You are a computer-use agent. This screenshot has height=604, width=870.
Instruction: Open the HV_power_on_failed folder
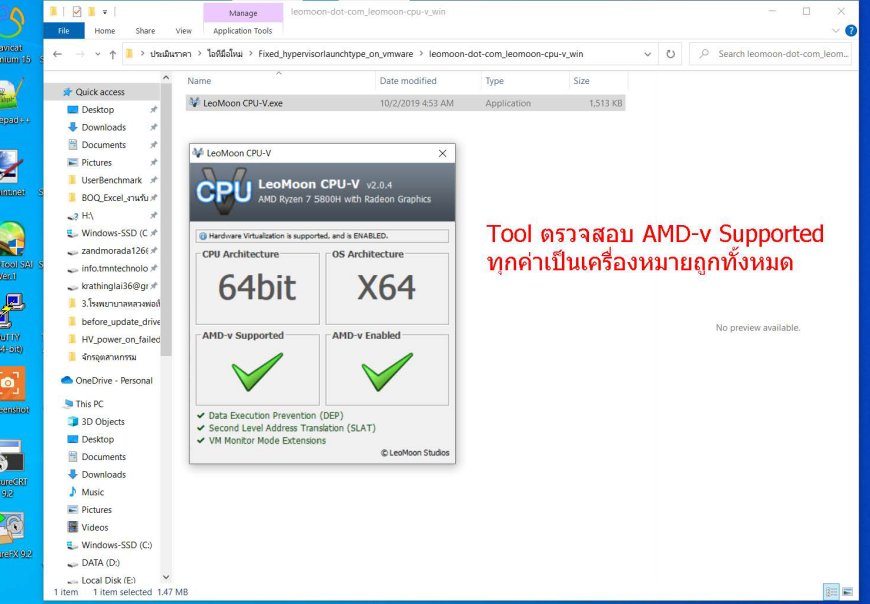pyautogui.click(x=120, y=339)
